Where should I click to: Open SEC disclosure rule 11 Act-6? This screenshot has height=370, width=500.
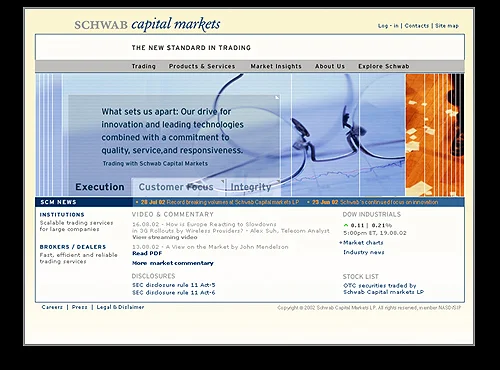pos(174,293)
